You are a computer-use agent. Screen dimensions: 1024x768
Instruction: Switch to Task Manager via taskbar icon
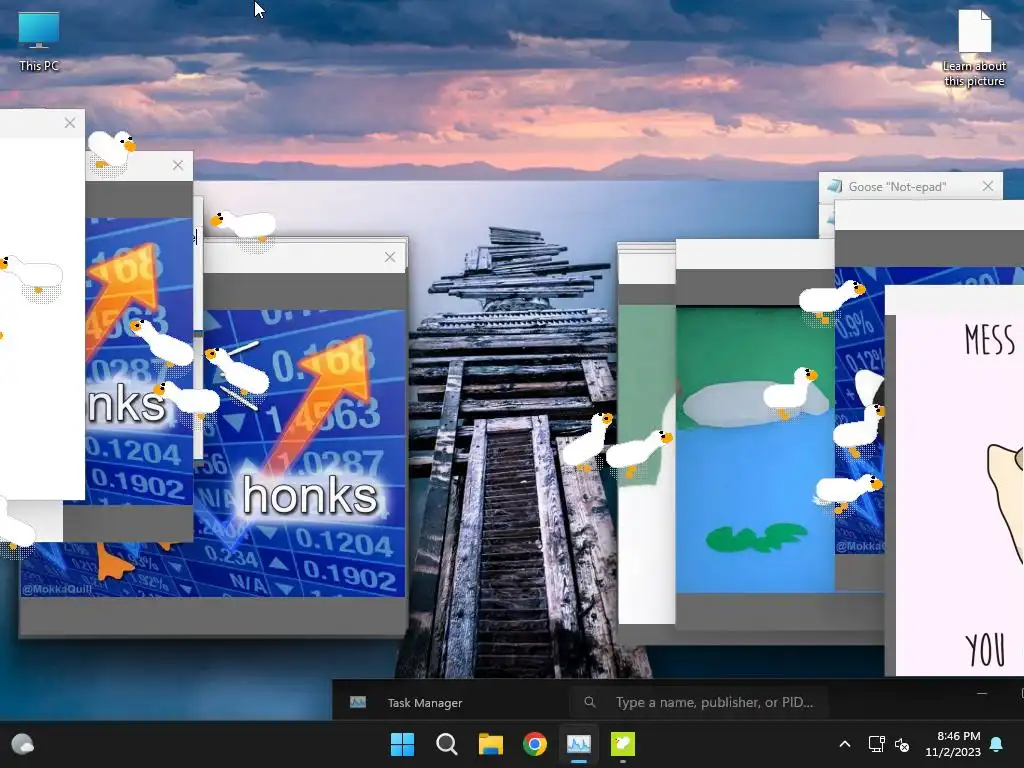click(579, 744)
